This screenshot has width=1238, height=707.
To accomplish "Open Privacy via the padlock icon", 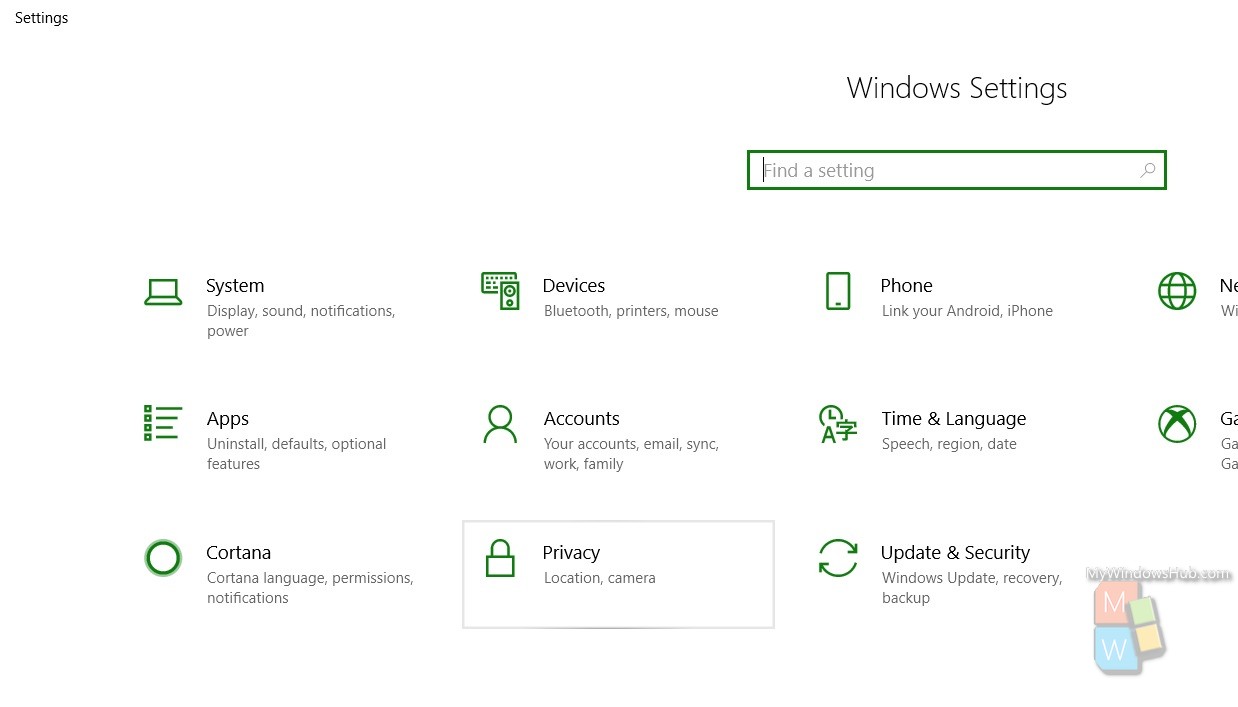I will click(500, 558).
